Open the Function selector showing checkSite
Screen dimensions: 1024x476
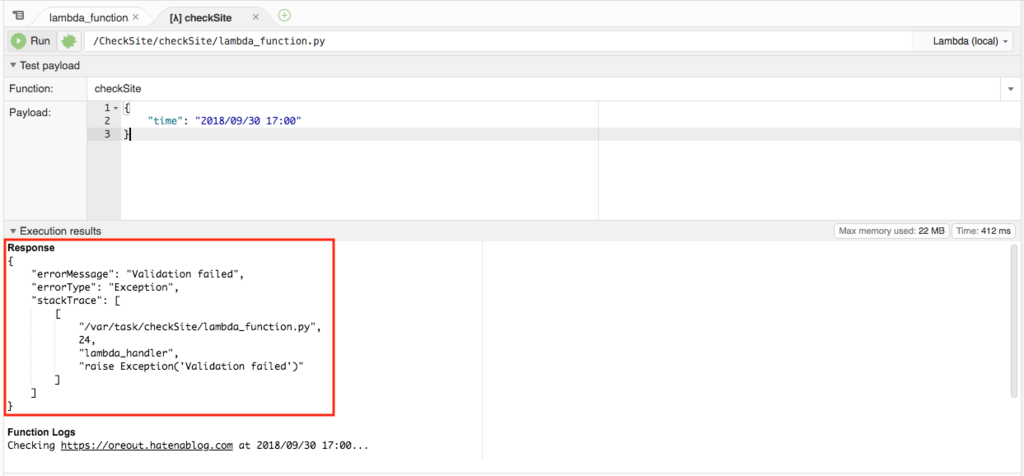(x=543, y=89)
